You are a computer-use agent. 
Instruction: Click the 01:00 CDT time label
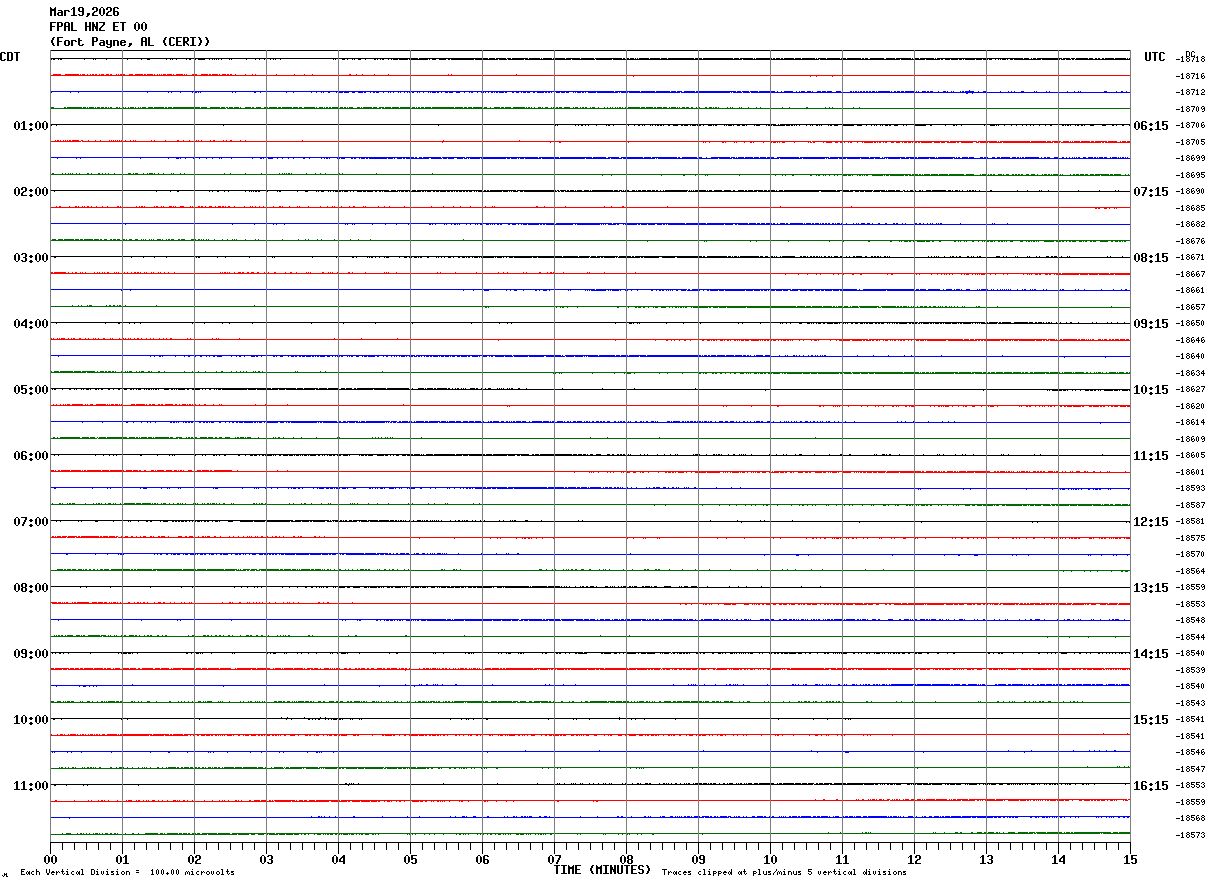coord(30,126)
